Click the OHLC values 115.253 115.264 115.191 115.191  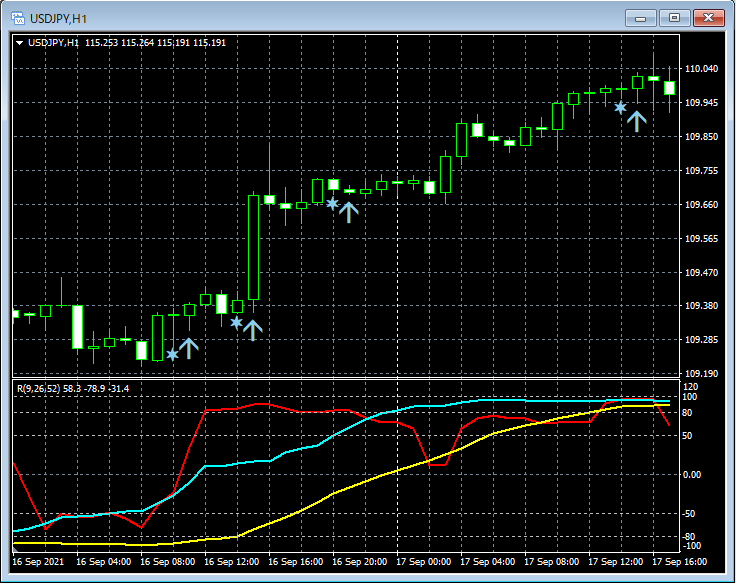155,43
